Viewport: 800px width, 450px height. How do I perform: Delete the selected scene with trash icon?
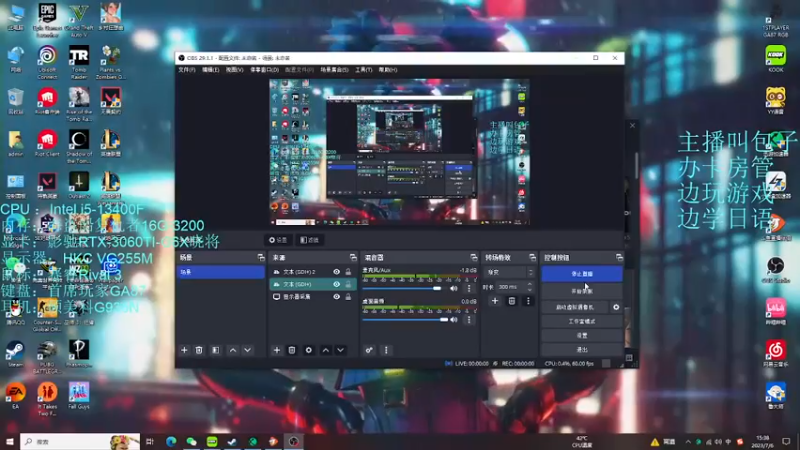[199, 350]
